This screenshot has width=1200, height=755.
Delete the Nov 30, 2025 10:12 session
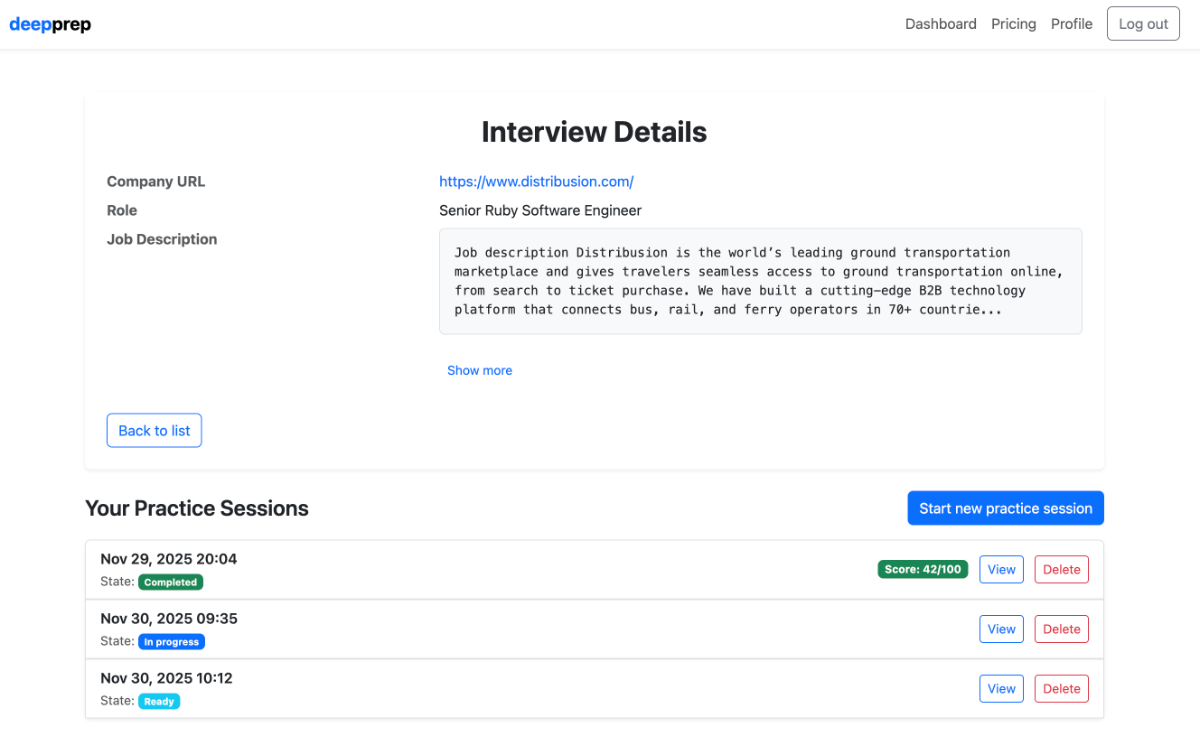[x=1061, y=688]
